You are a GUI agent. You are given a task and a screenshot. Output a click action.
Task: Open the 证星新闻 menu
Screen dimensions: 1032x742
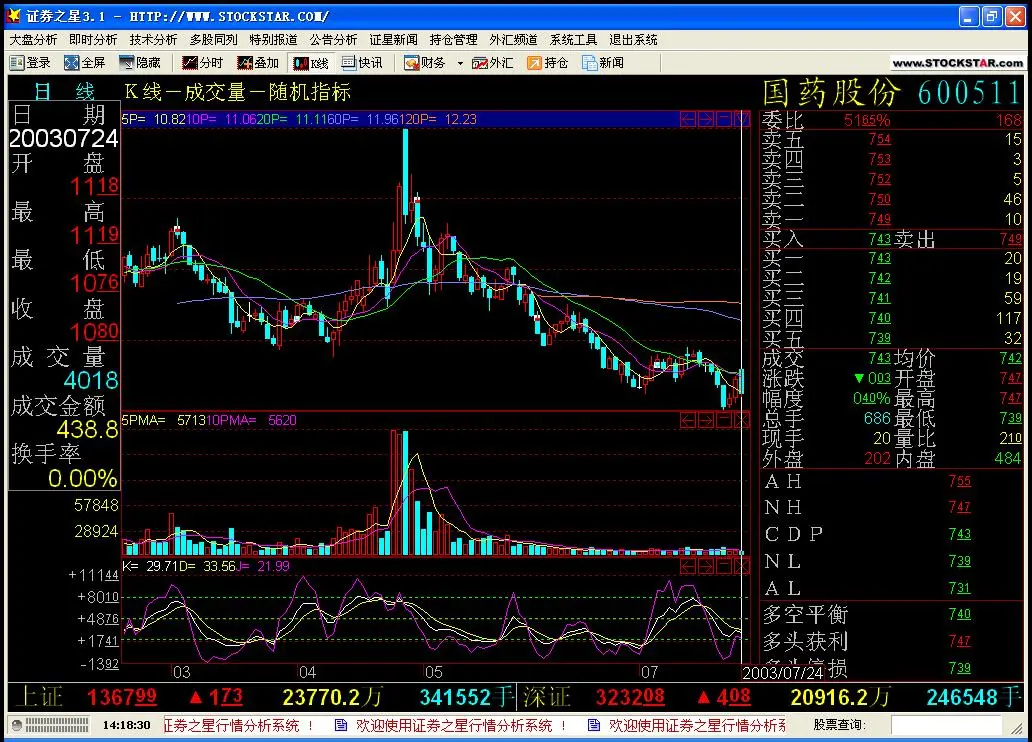pos(394,40)
